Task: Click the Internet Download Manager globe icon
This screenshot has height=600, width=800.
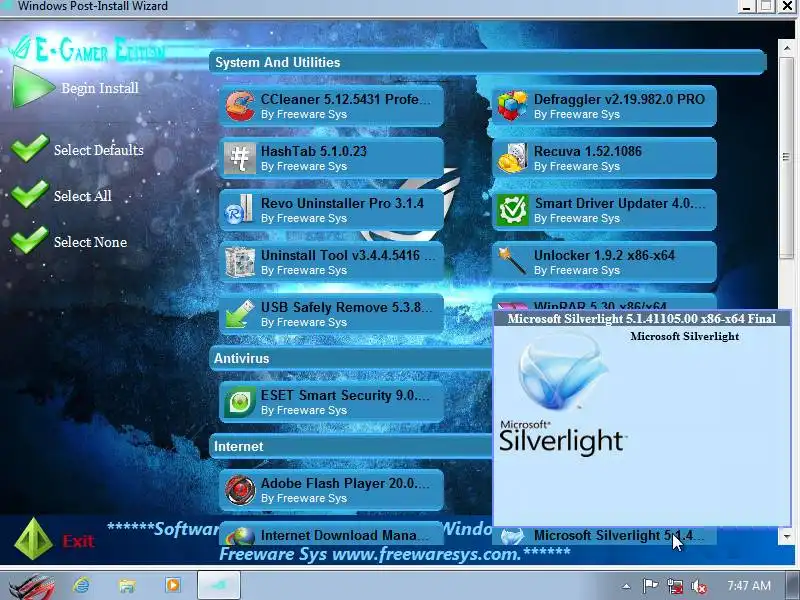Action: [x=240, y=537]
